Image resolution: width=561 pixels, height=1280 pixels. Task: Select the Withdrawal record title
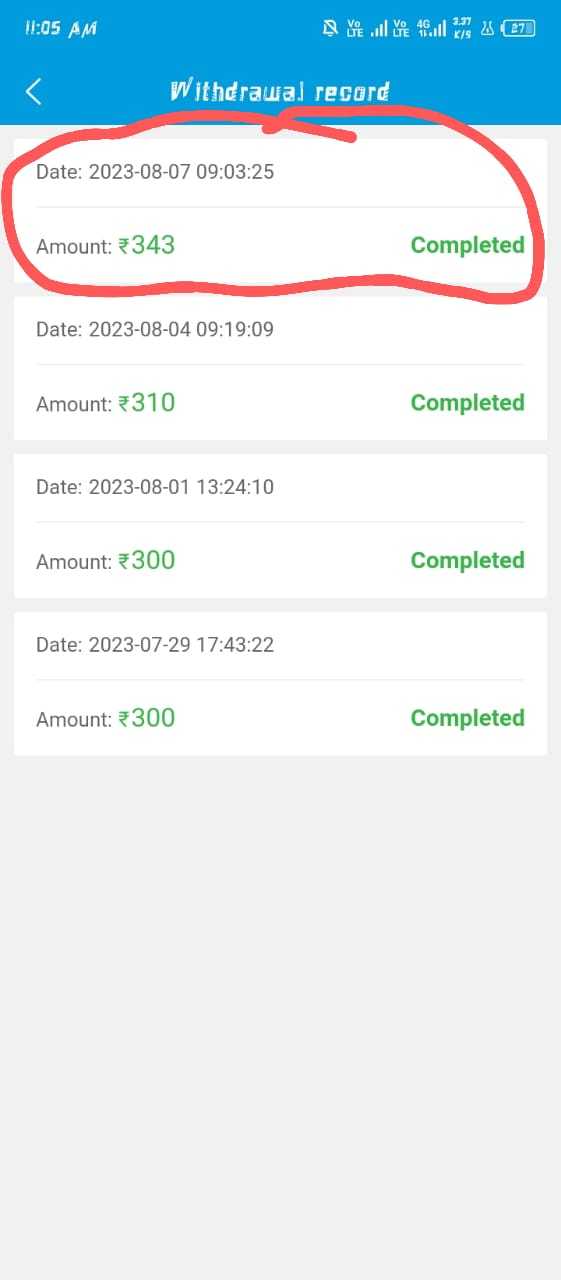tap(280, 92)
